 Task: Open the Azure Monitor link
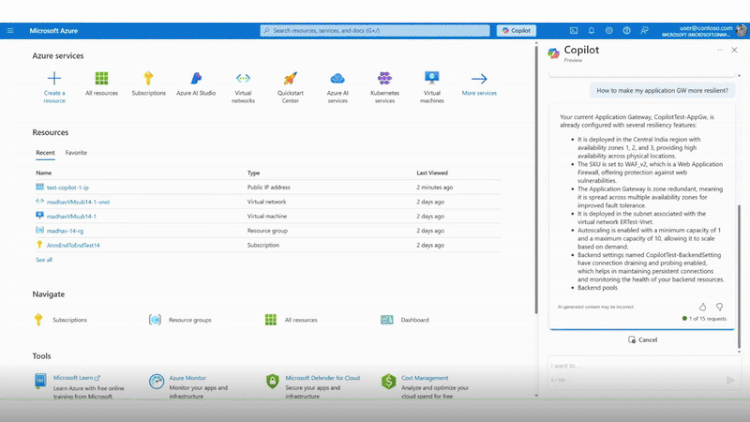click(188, 378)
